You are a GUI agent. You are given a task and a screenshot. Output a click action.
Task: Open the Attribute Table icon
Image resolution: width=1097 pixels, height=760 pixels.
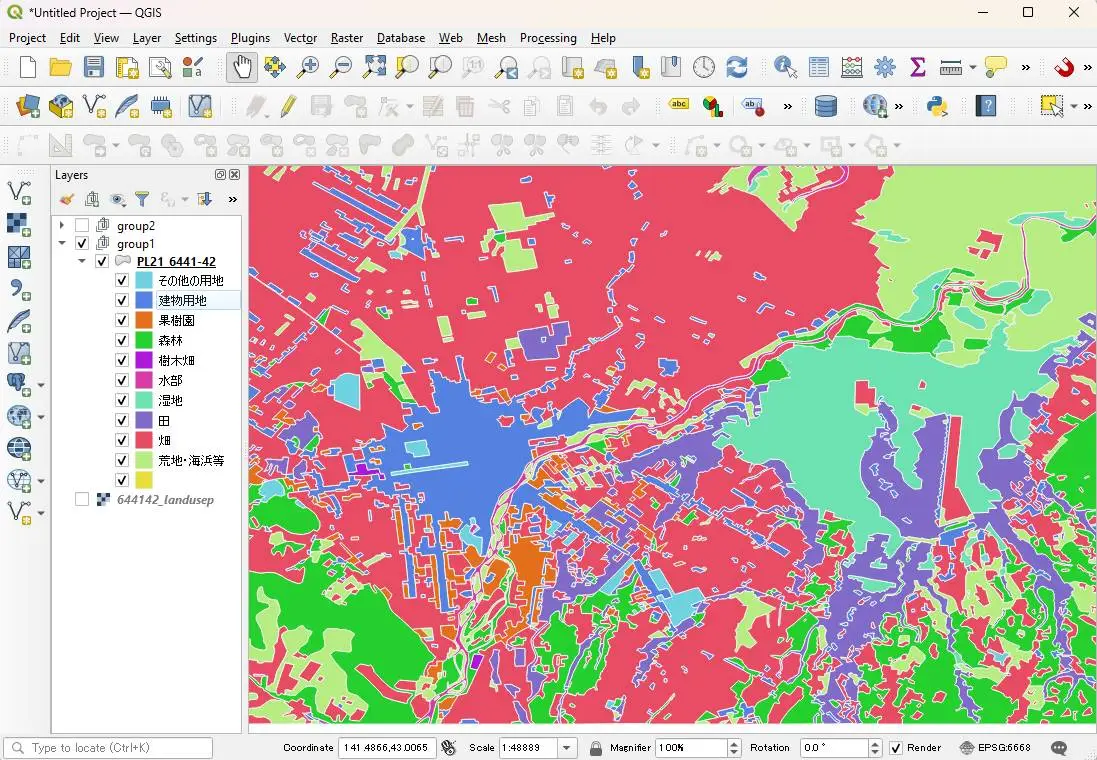[818, 67]
